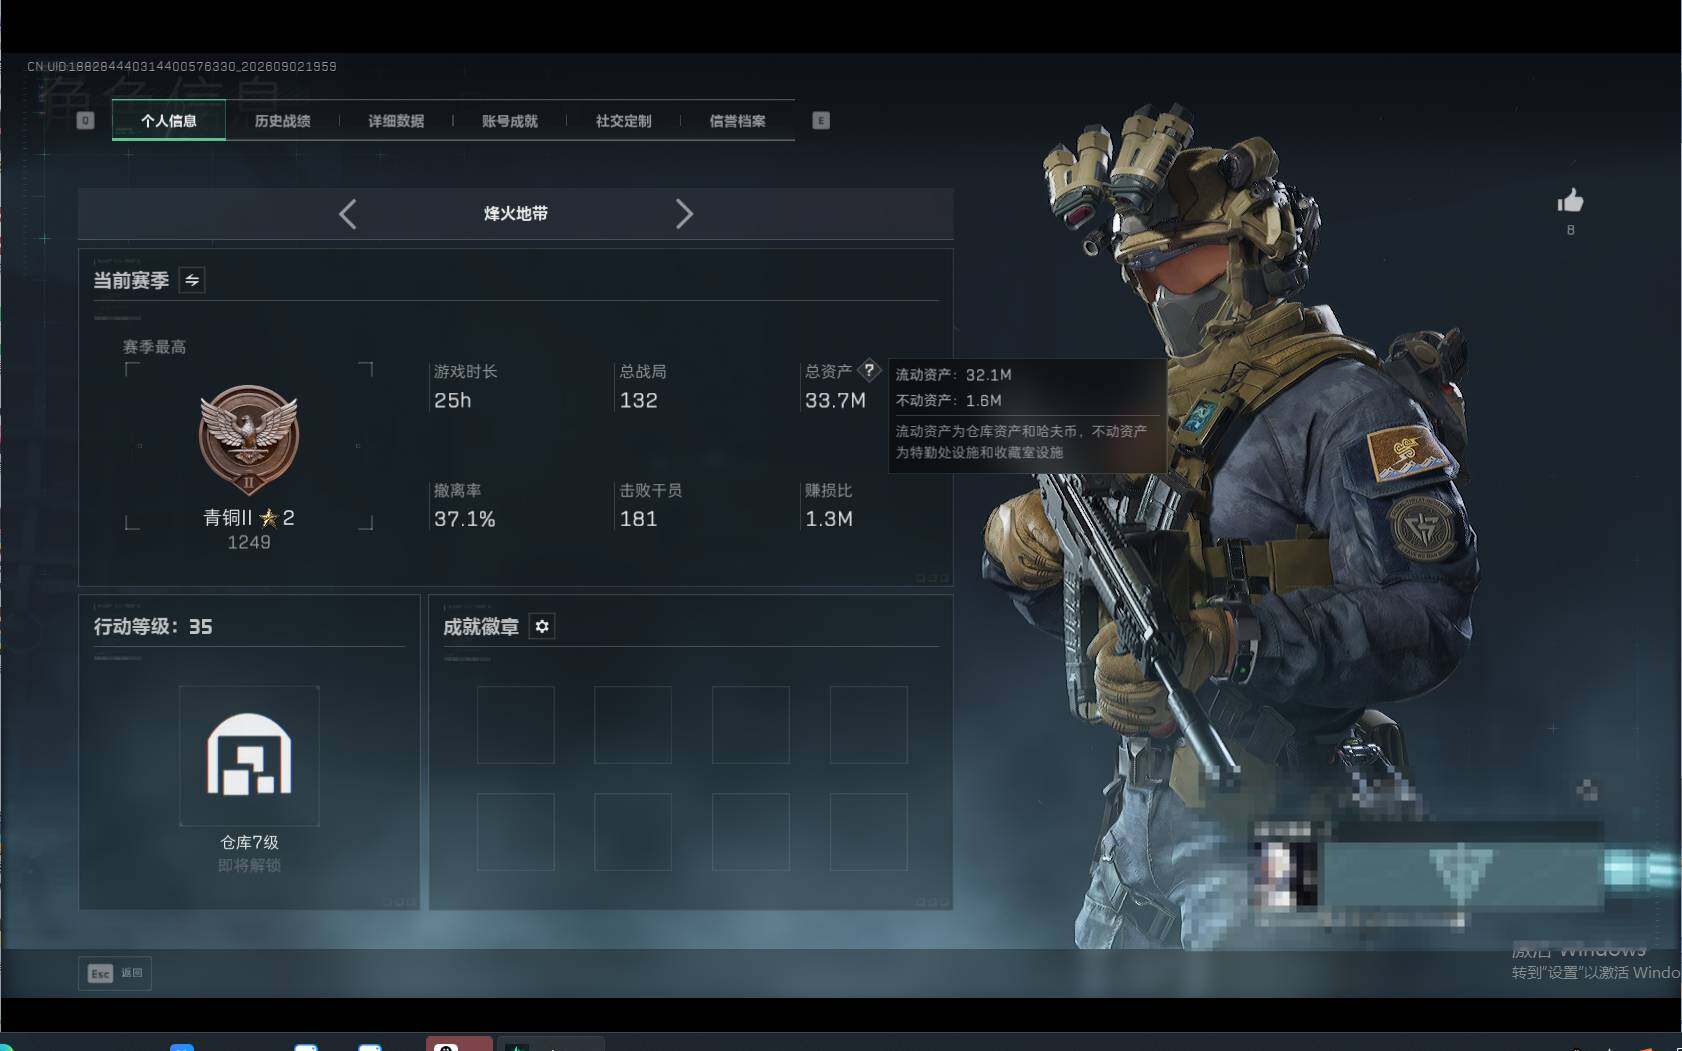Click the 总战局 value 132
The image size is (1682, 1051).
[639, 401]
